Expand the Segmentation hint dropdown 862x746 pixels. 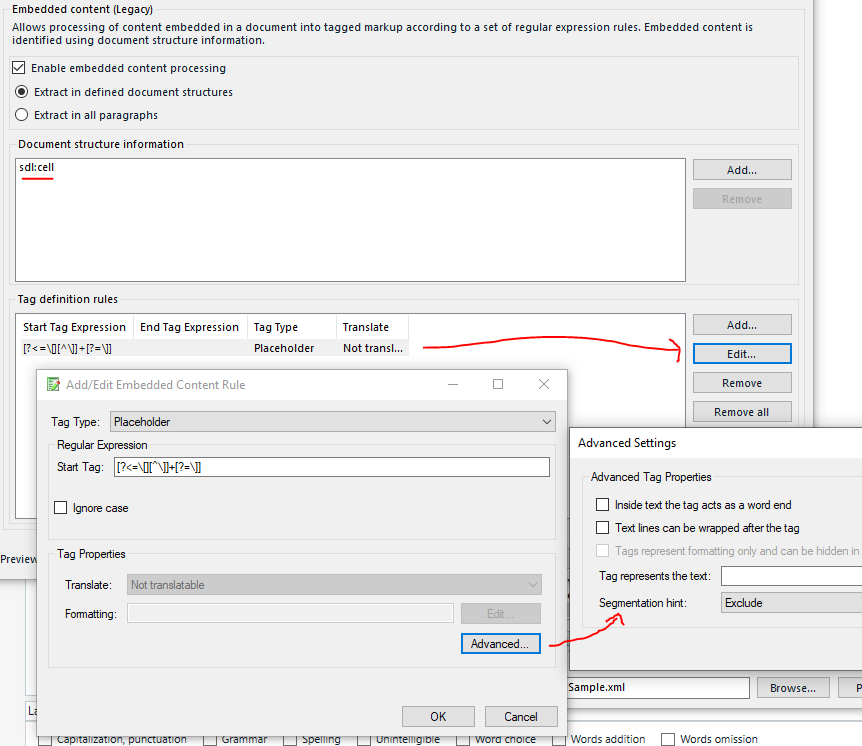point(790,603)
